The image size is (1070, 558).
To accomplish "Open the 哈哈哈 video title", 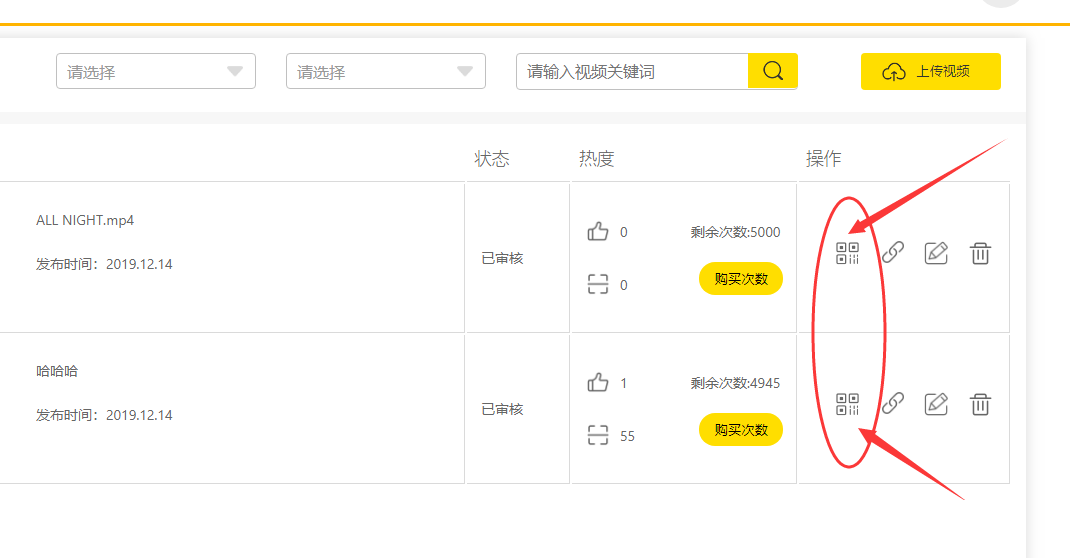I will [x=57, y=371].
